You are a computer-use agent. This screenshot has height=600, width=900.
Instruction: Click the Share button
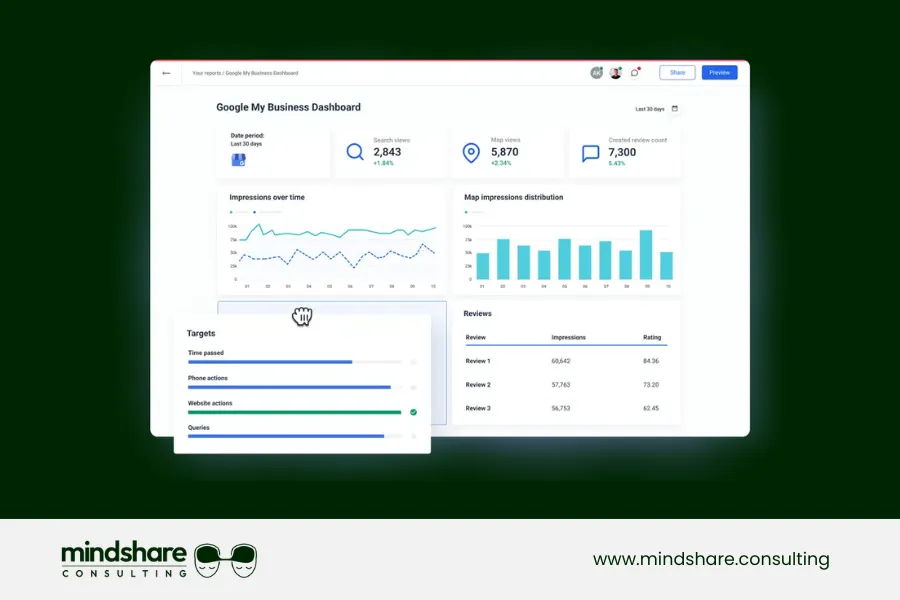(677, 72)
